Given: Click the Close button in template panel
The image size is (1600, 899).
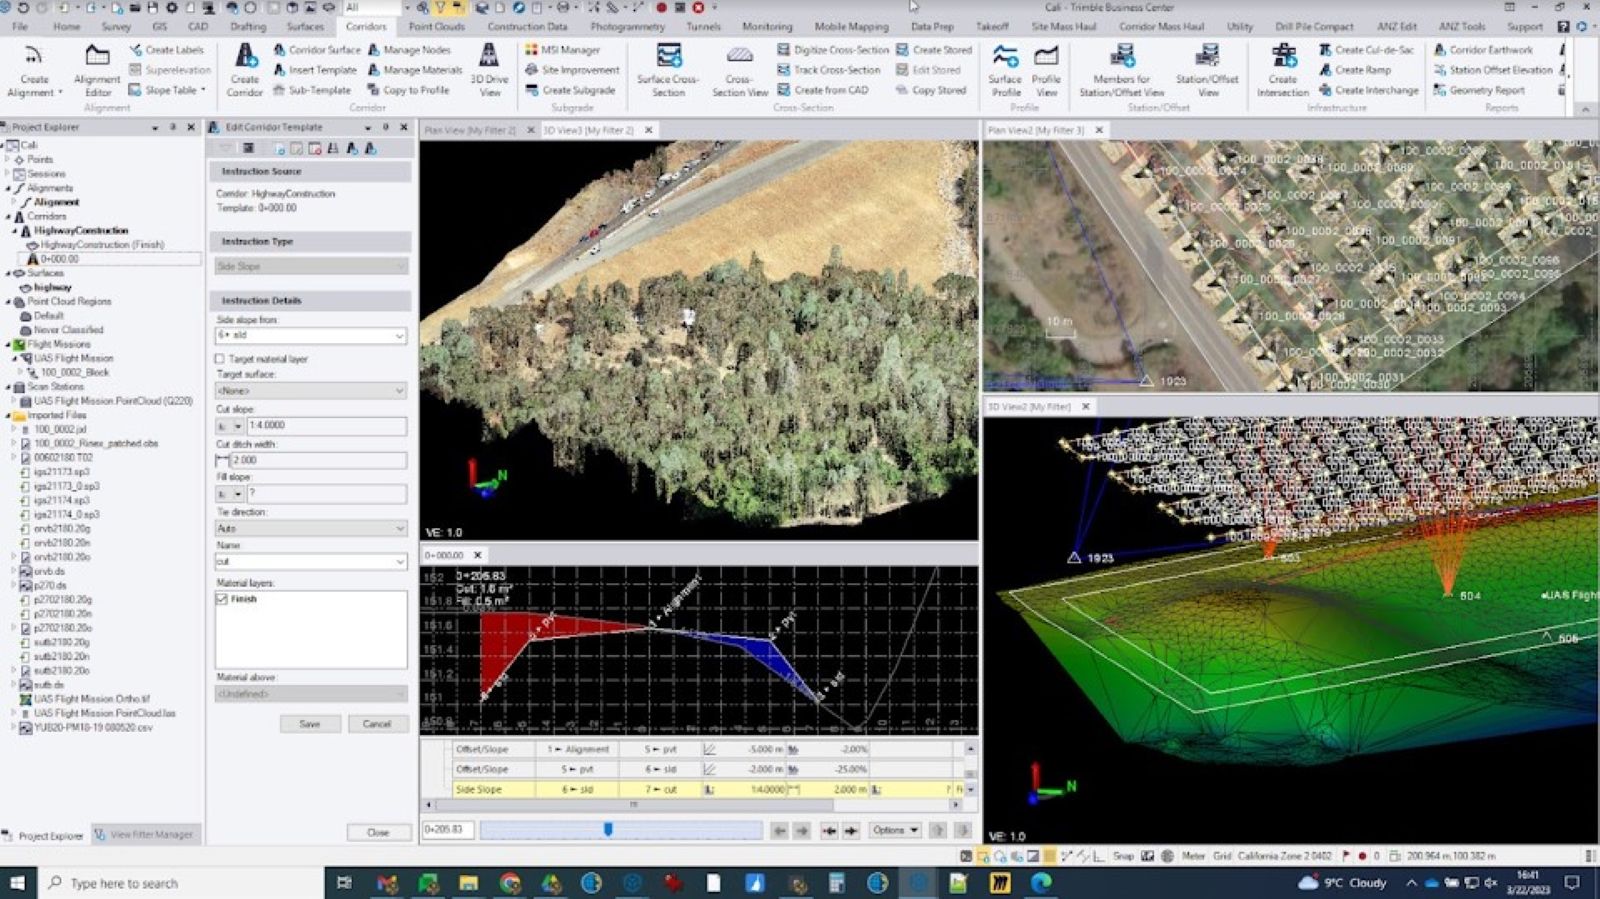Looking at the screenshot, I should click(x=378, y=832).
